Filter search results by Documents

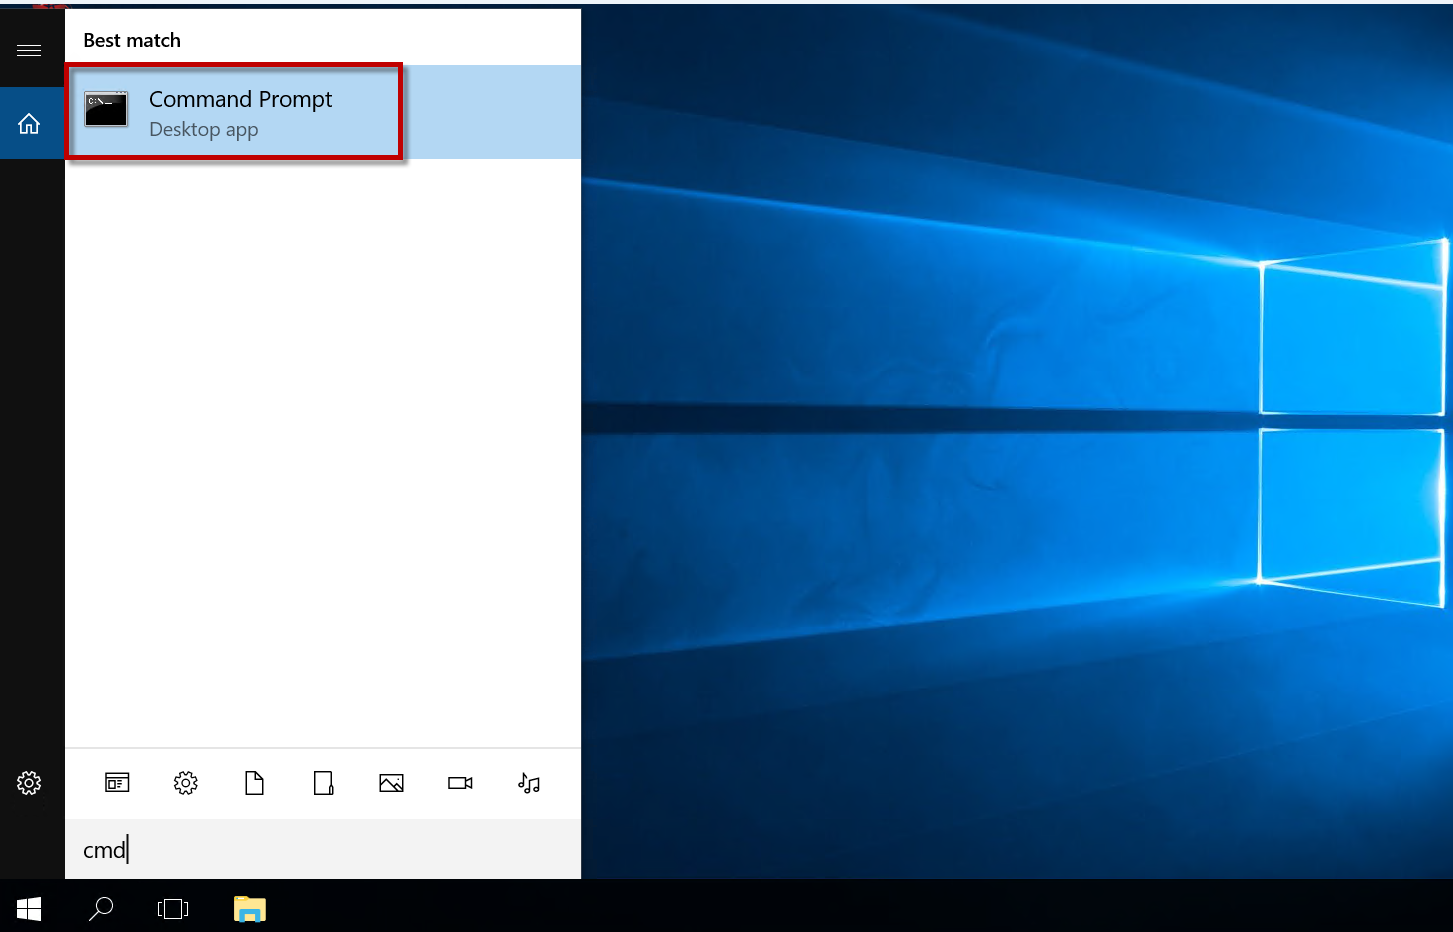(x=255, y=783)
